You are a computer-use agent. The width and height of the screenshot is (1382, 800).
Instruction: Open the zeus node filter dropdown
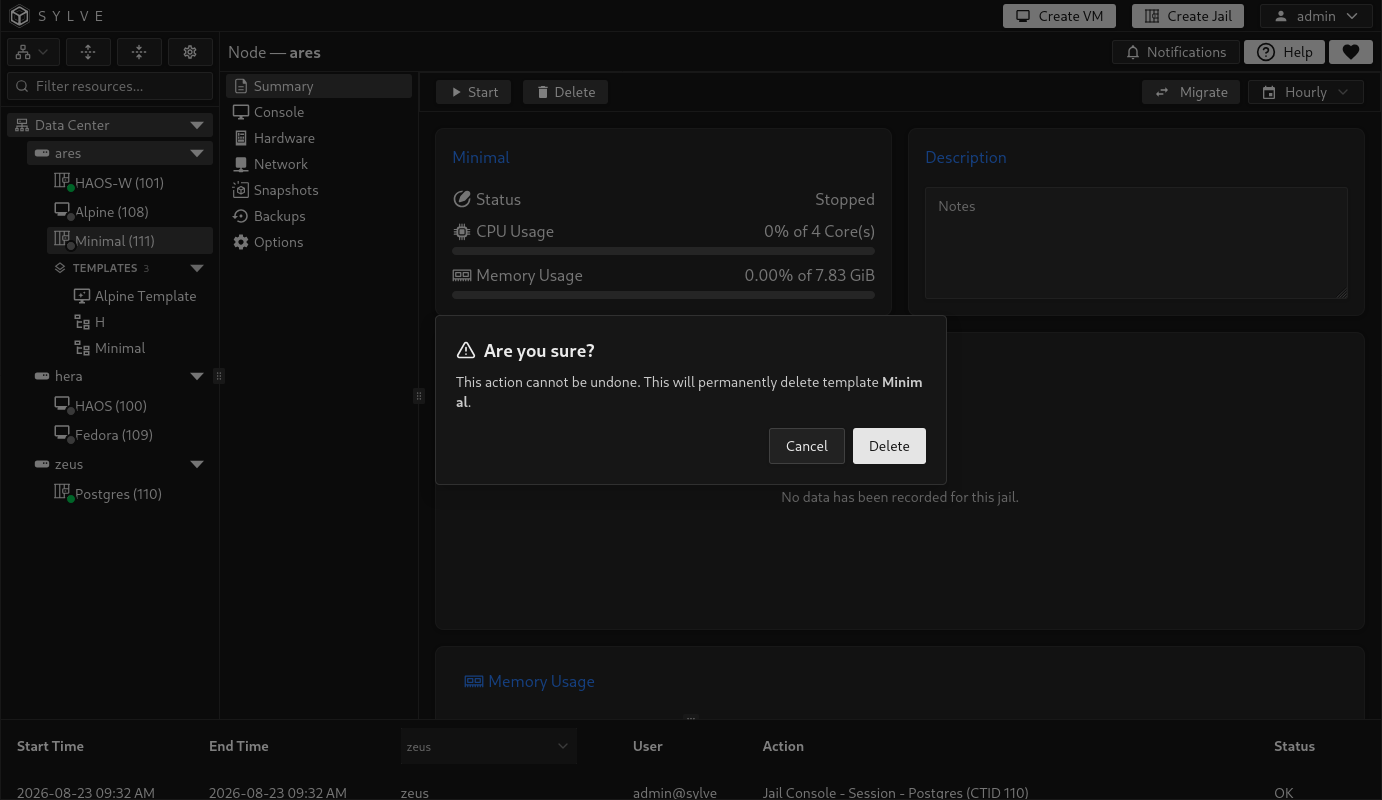click(x=489, y=746)
